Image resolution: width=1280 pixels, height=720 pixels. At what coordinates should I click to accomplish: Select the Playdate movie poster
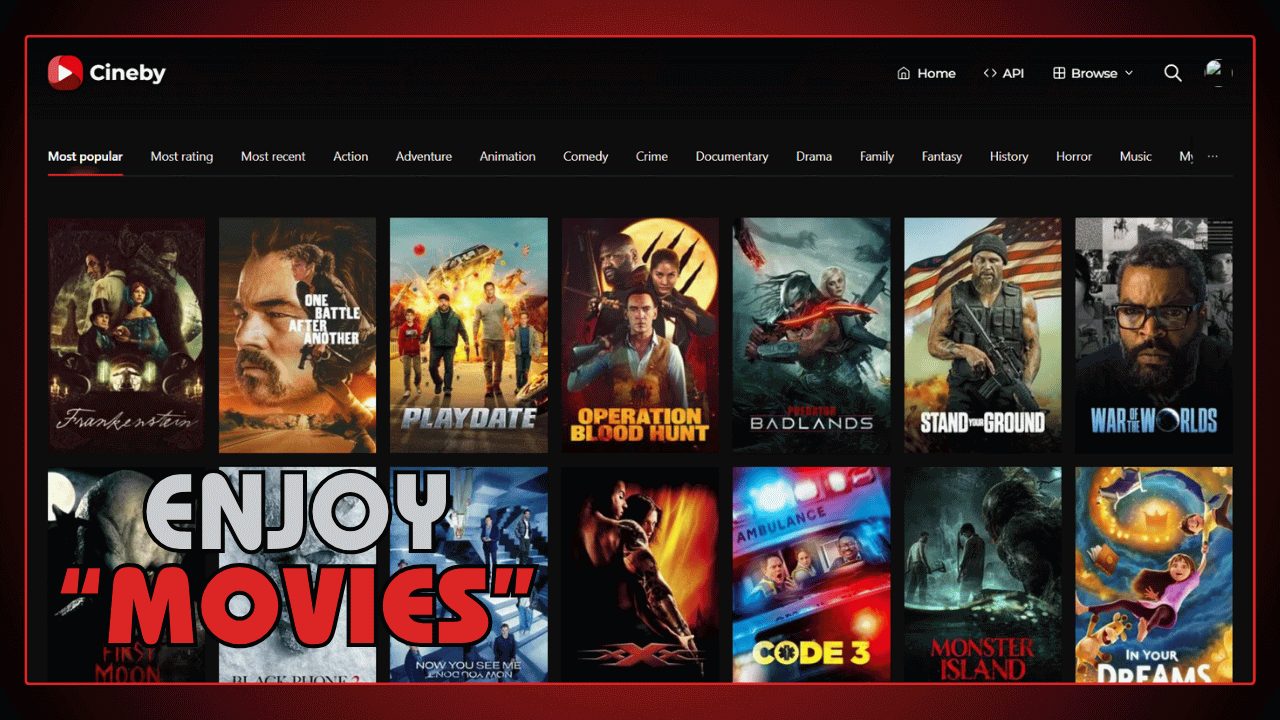pyautogui.click(x=468, y=334)
